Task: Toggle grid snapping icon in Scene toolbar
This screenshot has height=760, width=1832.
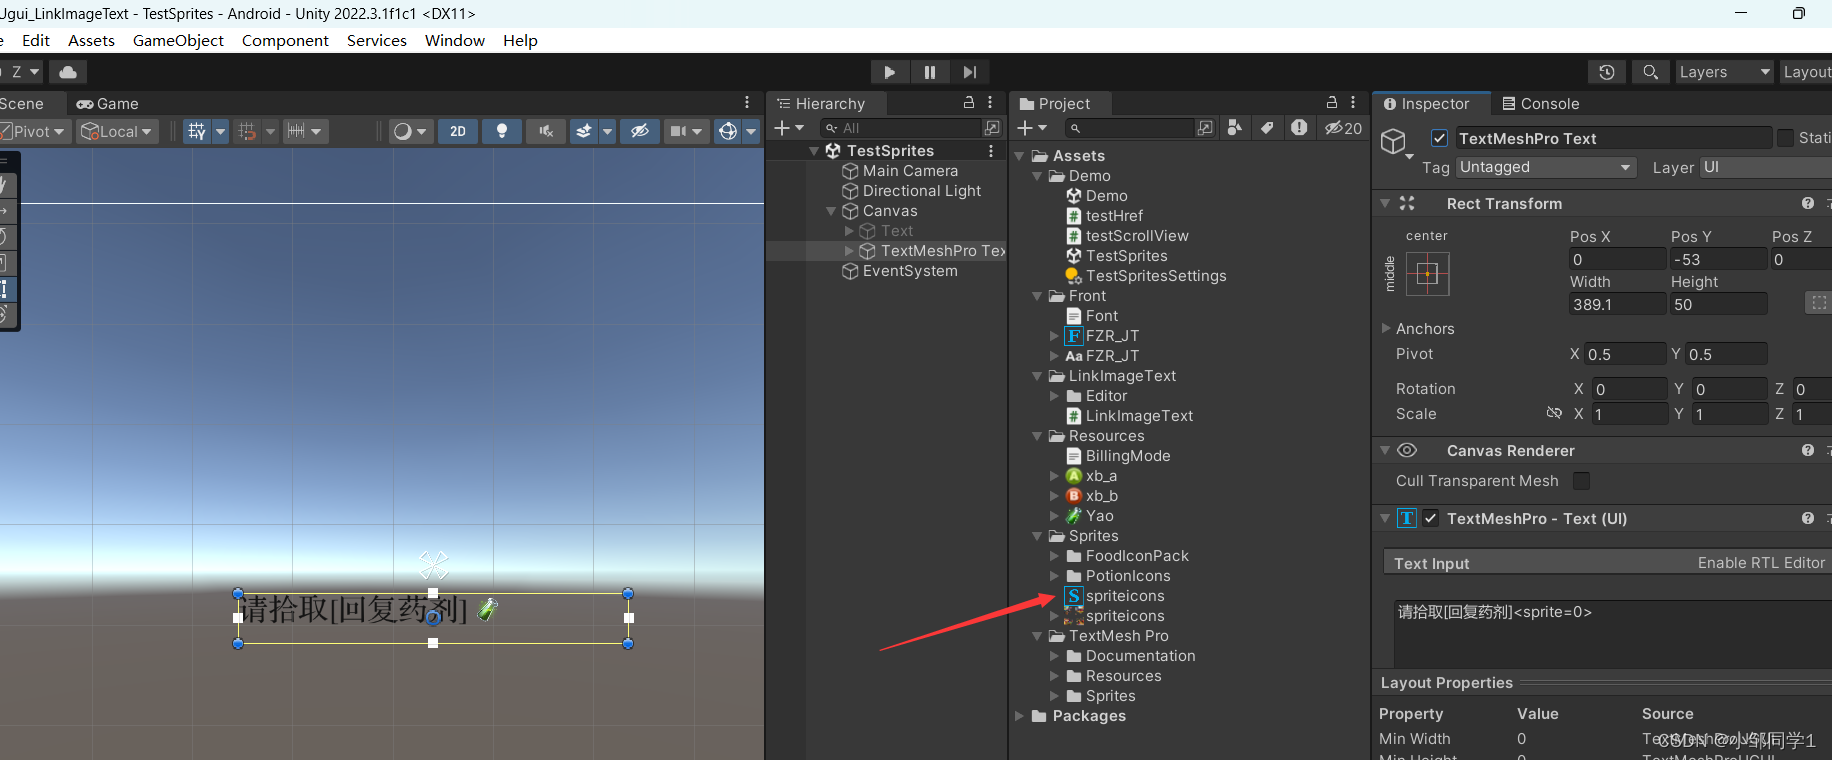Action: 247,131
